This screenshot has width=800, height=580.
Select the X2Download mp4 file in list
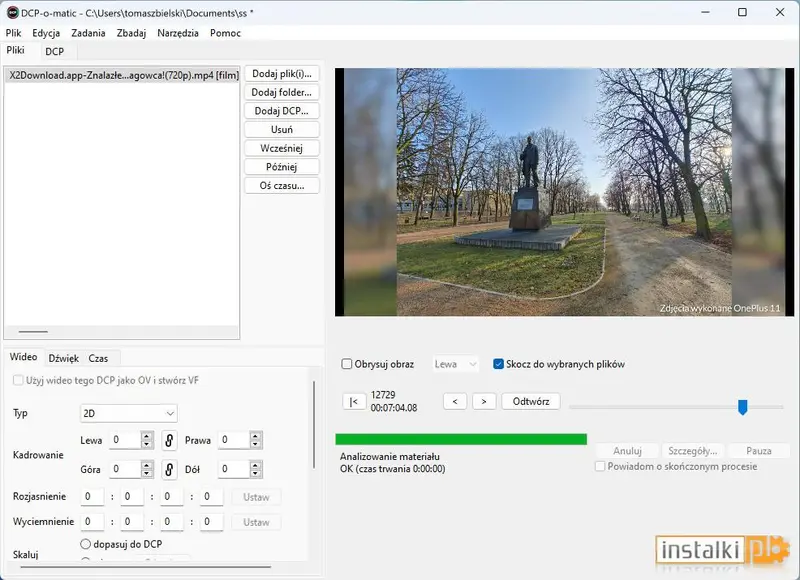coord(122,75)
